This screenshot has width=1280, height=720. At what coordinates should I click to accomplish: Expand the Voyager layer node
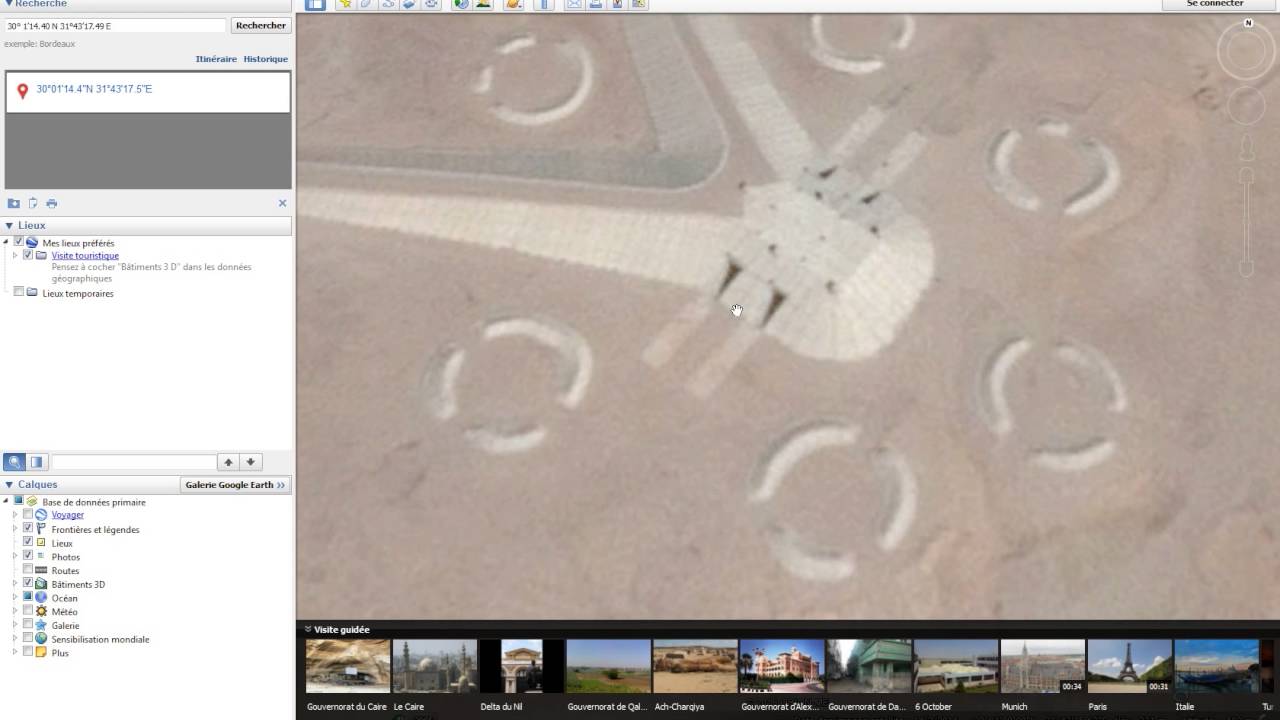pos(15,514)
